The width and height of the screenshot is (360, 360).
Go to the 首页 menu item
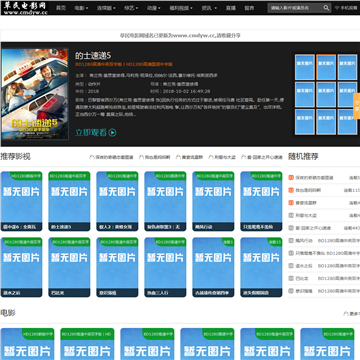click(61, 8)
